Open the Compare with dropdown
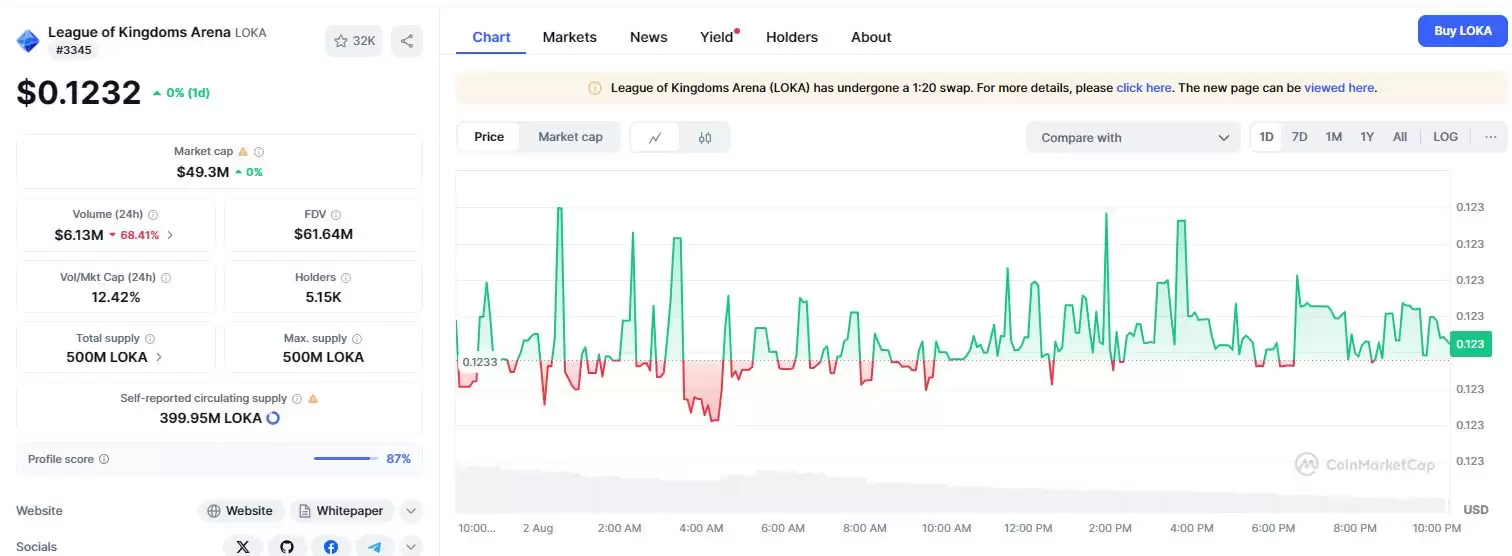Screen dimensions: 1512x556 click(x=1133, y=138)
